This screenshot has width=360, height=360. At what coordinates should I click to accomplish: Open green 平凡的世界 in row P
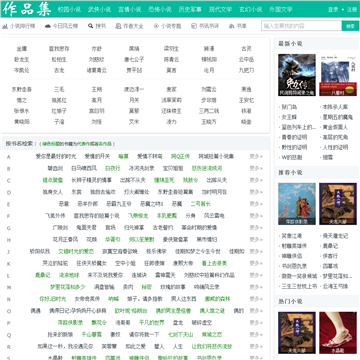coord(152,323)
